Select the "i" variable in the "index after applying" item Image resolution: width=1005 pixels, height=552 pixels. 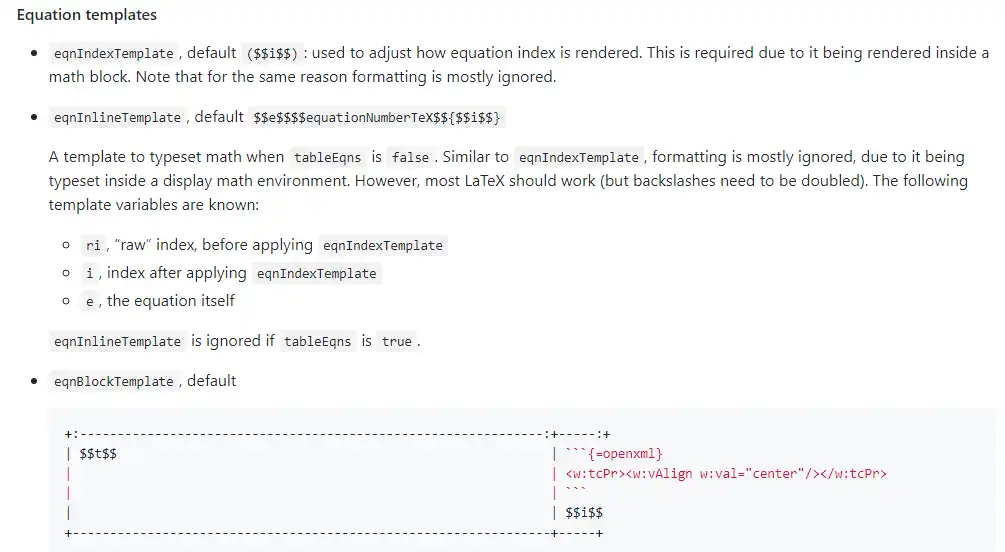(90, 273)
